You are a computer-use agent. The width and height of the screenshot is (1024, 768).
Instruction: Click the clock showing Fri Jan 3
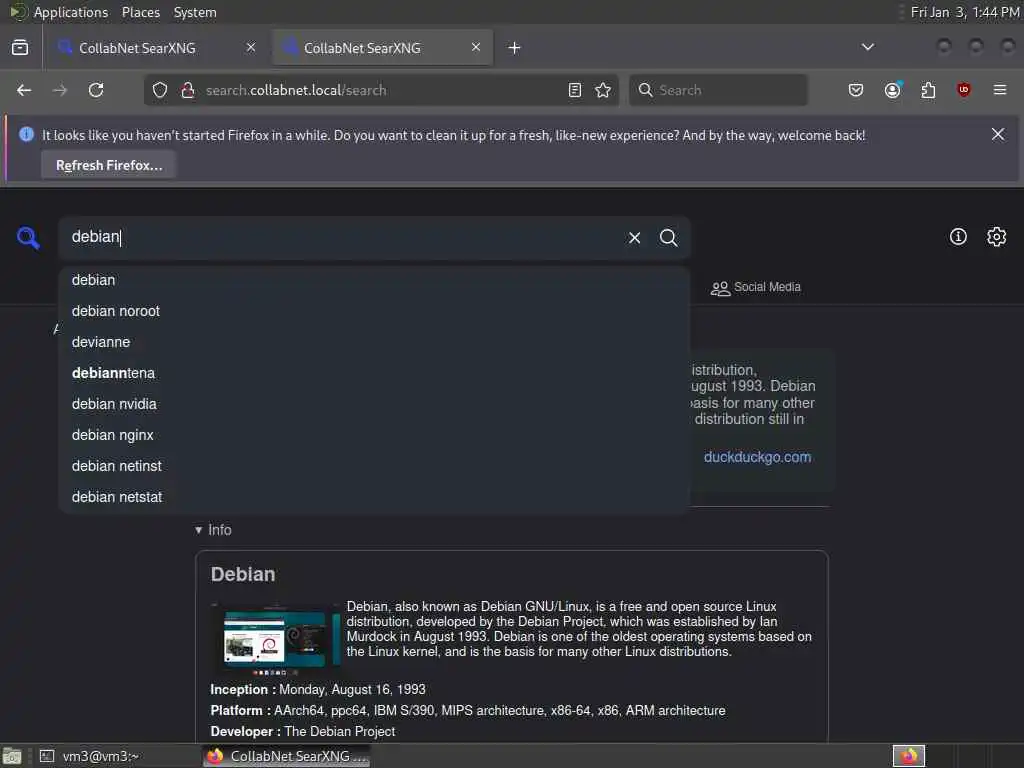coord(965,12)
